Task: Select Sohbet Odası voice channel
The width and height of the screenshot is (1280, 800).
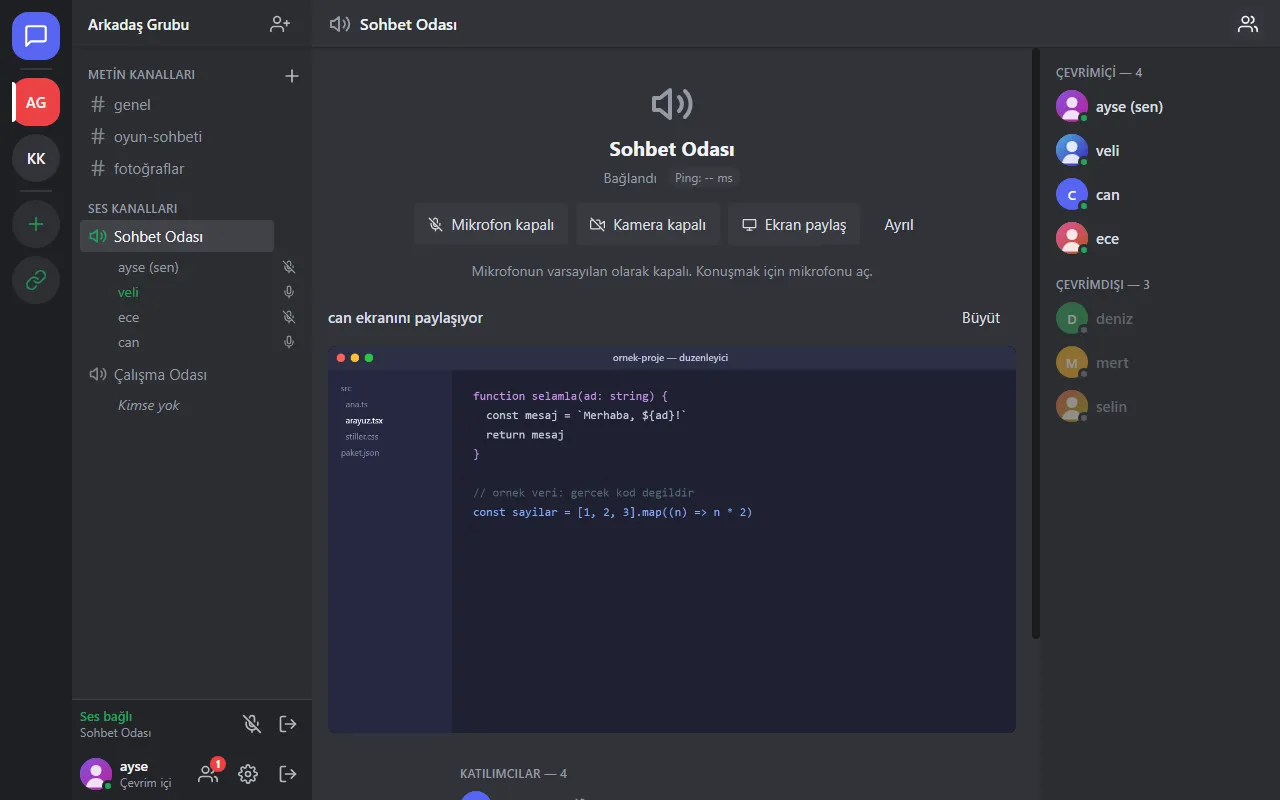Action: coord(177,236)
